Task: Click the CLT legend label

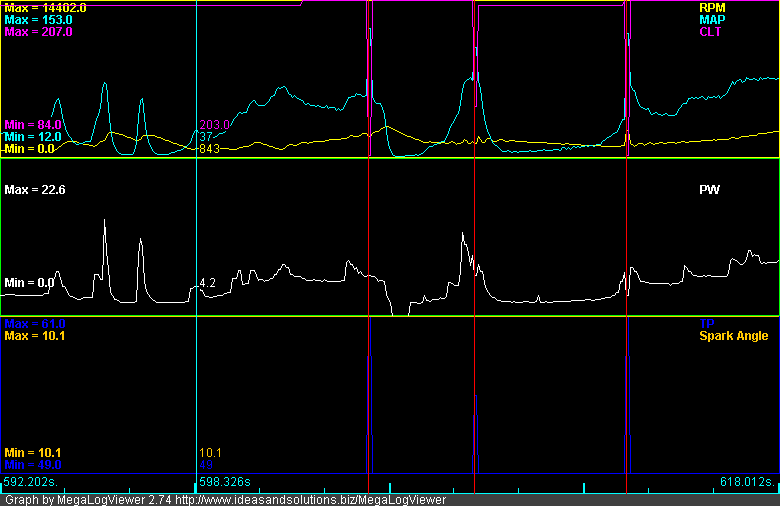Action: tap(711, 32)
